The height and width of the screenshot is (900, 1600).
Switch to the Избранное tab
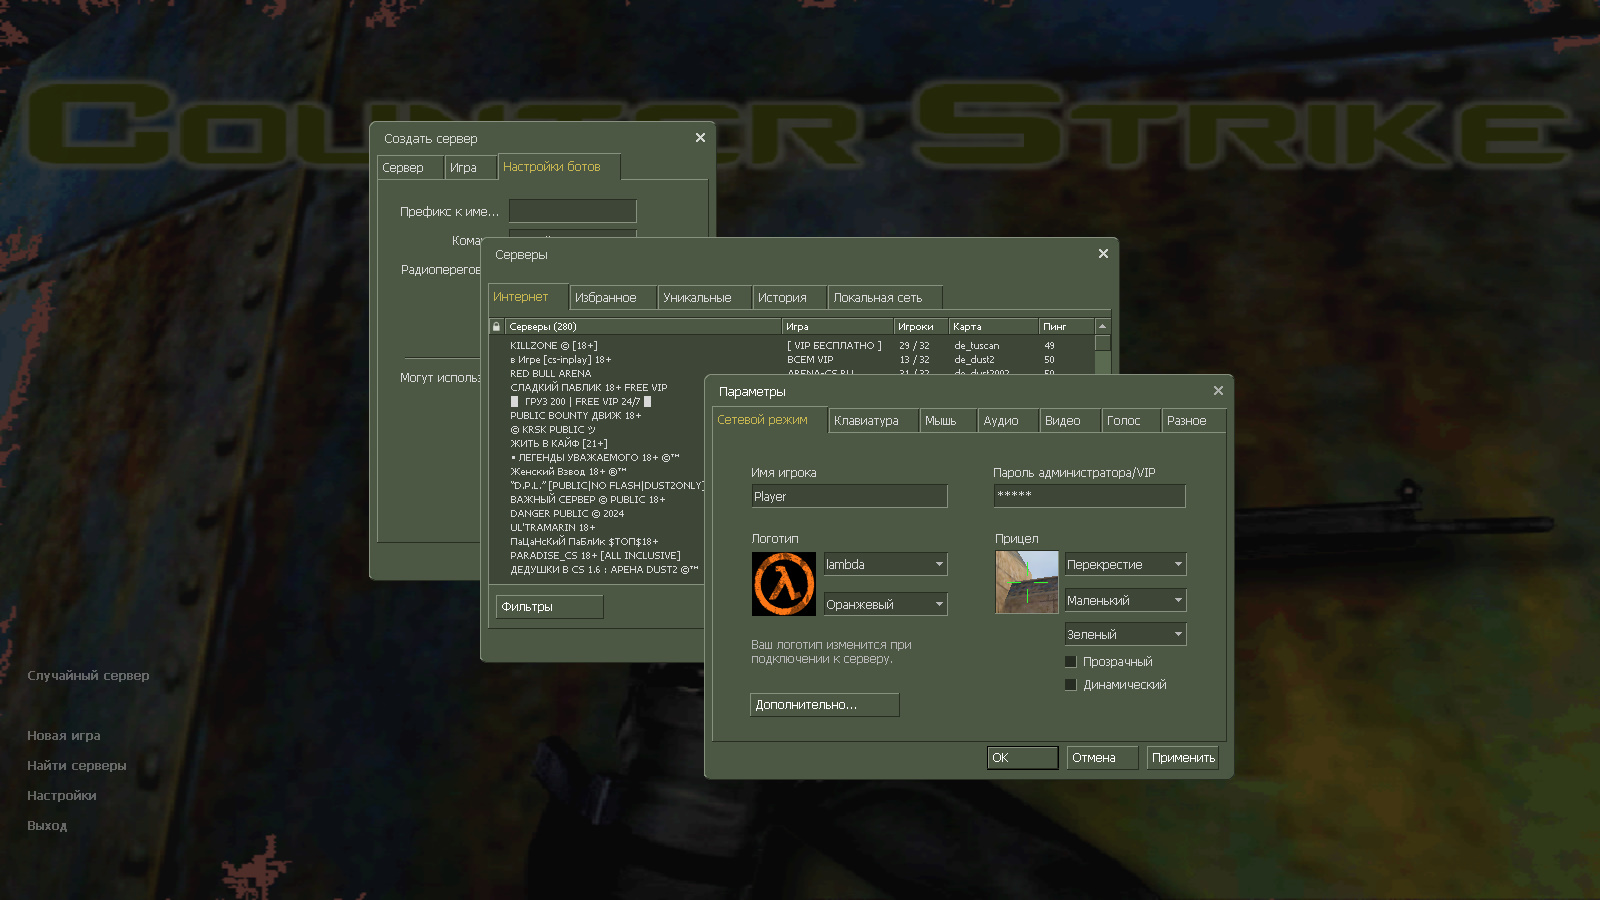(612, 297)
